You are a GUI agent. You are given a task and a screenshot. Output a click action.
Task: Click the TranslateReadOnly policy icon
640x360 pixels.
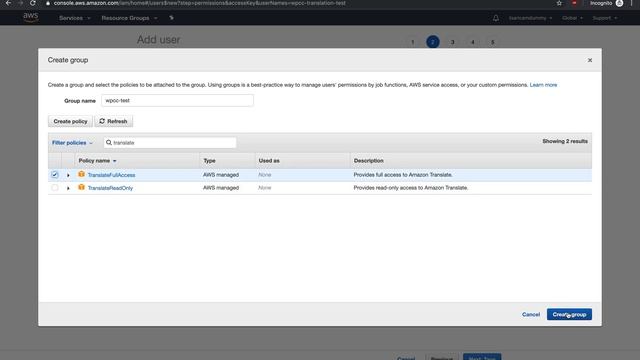tap(81, 187)
